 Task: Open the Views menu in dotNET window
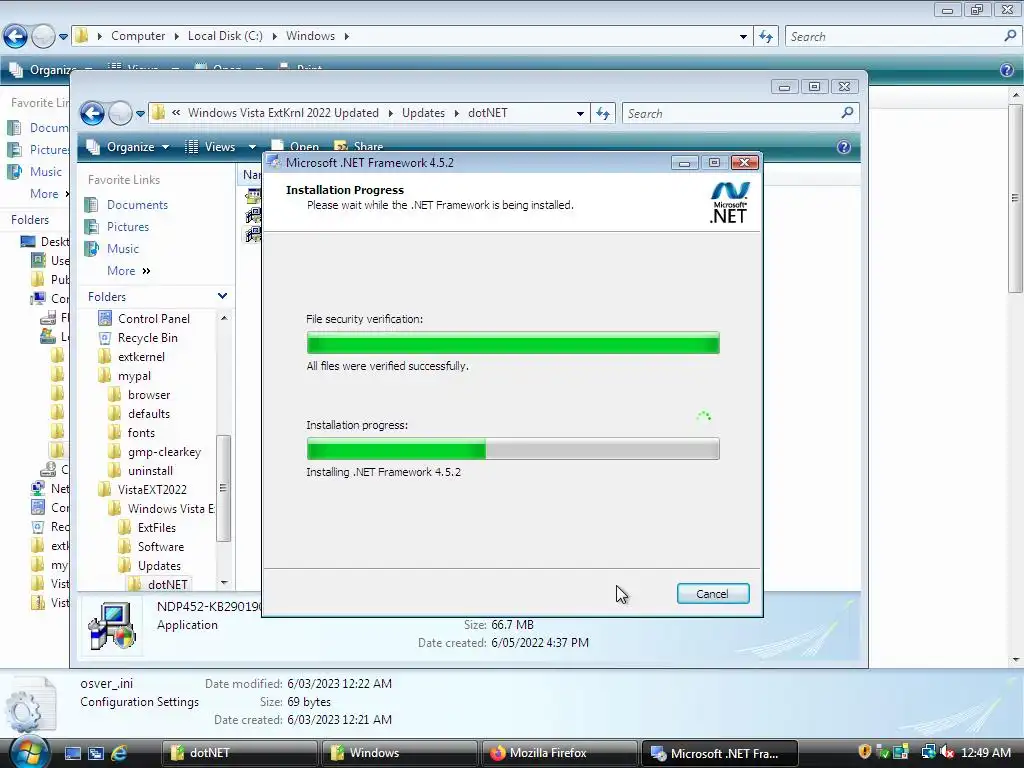tap(212, 147)
